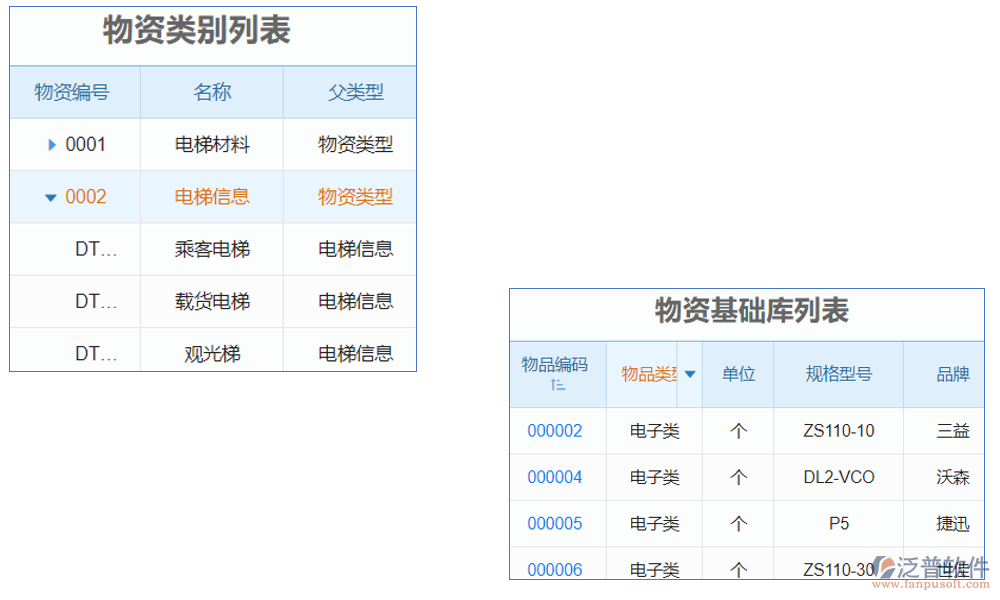The height and width of the screenshot is (600, 1000).
Task: Open the 物品类型 filter dropdown
Action: pyautogui.click(x=689, y=374)
